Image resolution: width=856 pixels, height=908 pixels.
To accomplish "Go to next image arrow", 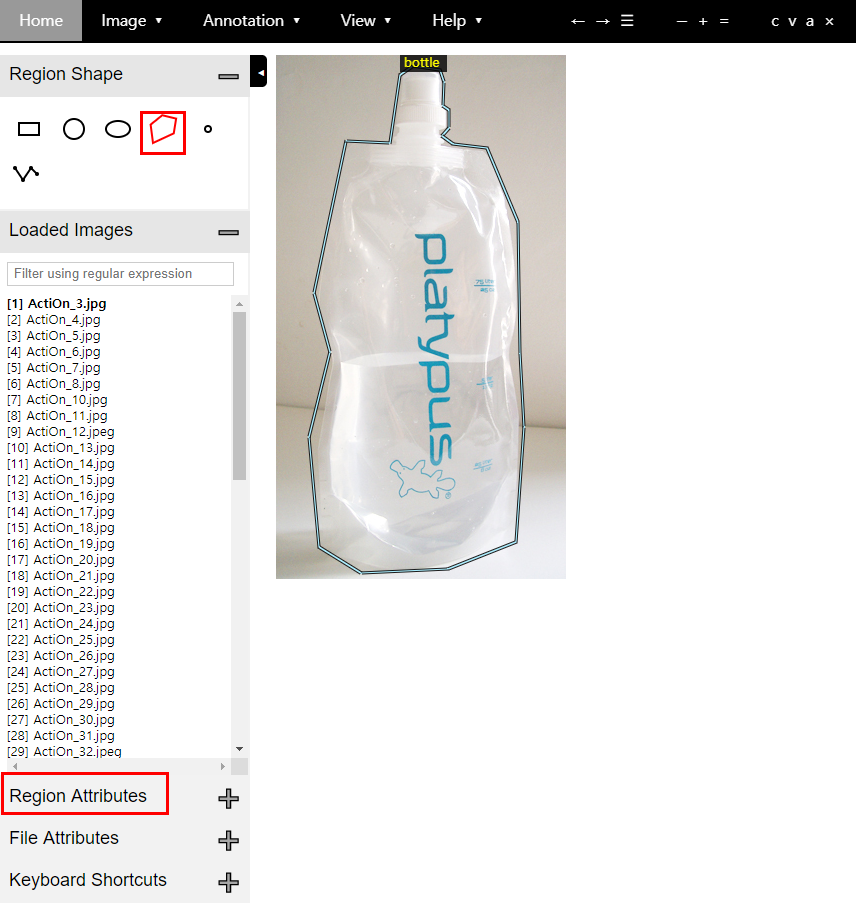I will (x=602, y=21).
